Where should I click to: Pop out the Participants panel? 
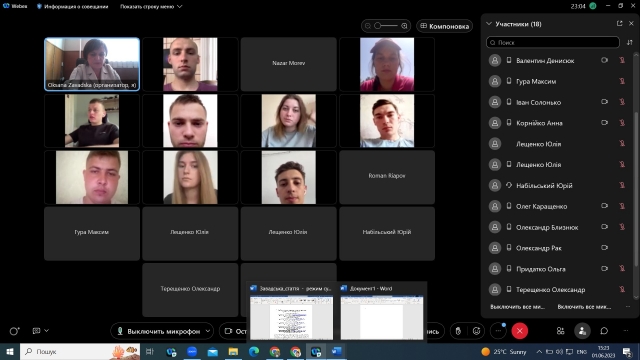pyautogui.click(x=620, y=24)
